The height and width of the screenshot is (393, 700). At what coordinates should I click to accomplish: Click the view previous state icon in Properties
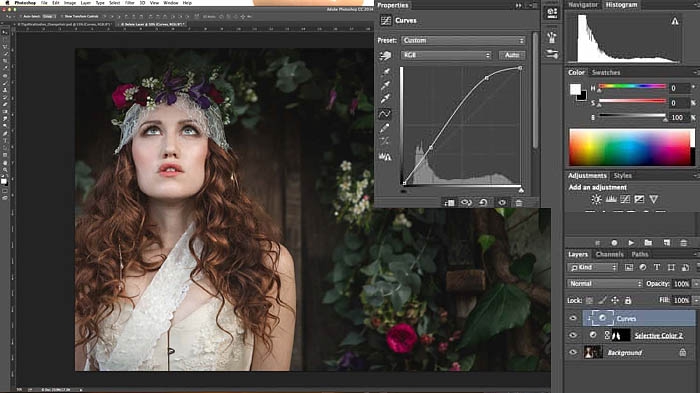point(466,203)
